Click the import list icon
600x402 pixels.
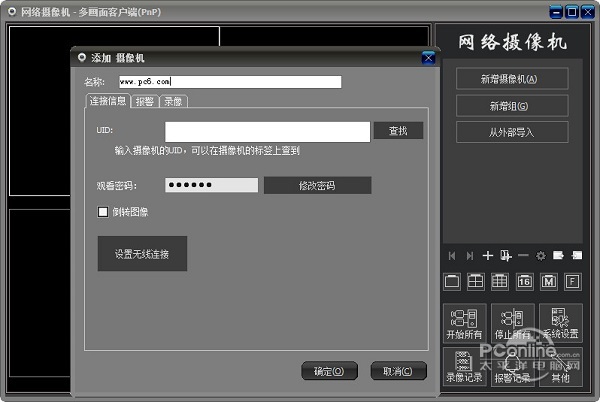pos(577,255)
